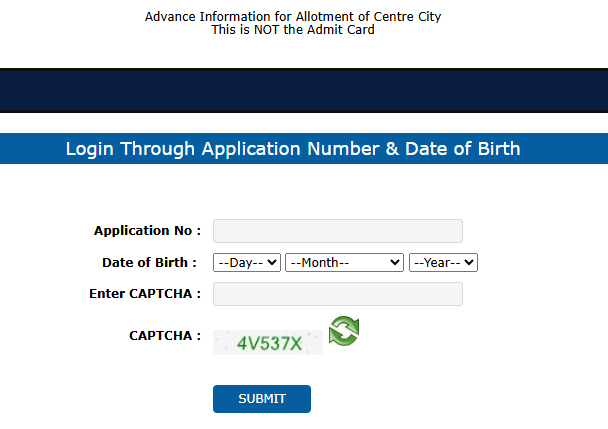Click the blue login header bar background
The width and height of the screenshot is (608, 429).
coord(570,149)
